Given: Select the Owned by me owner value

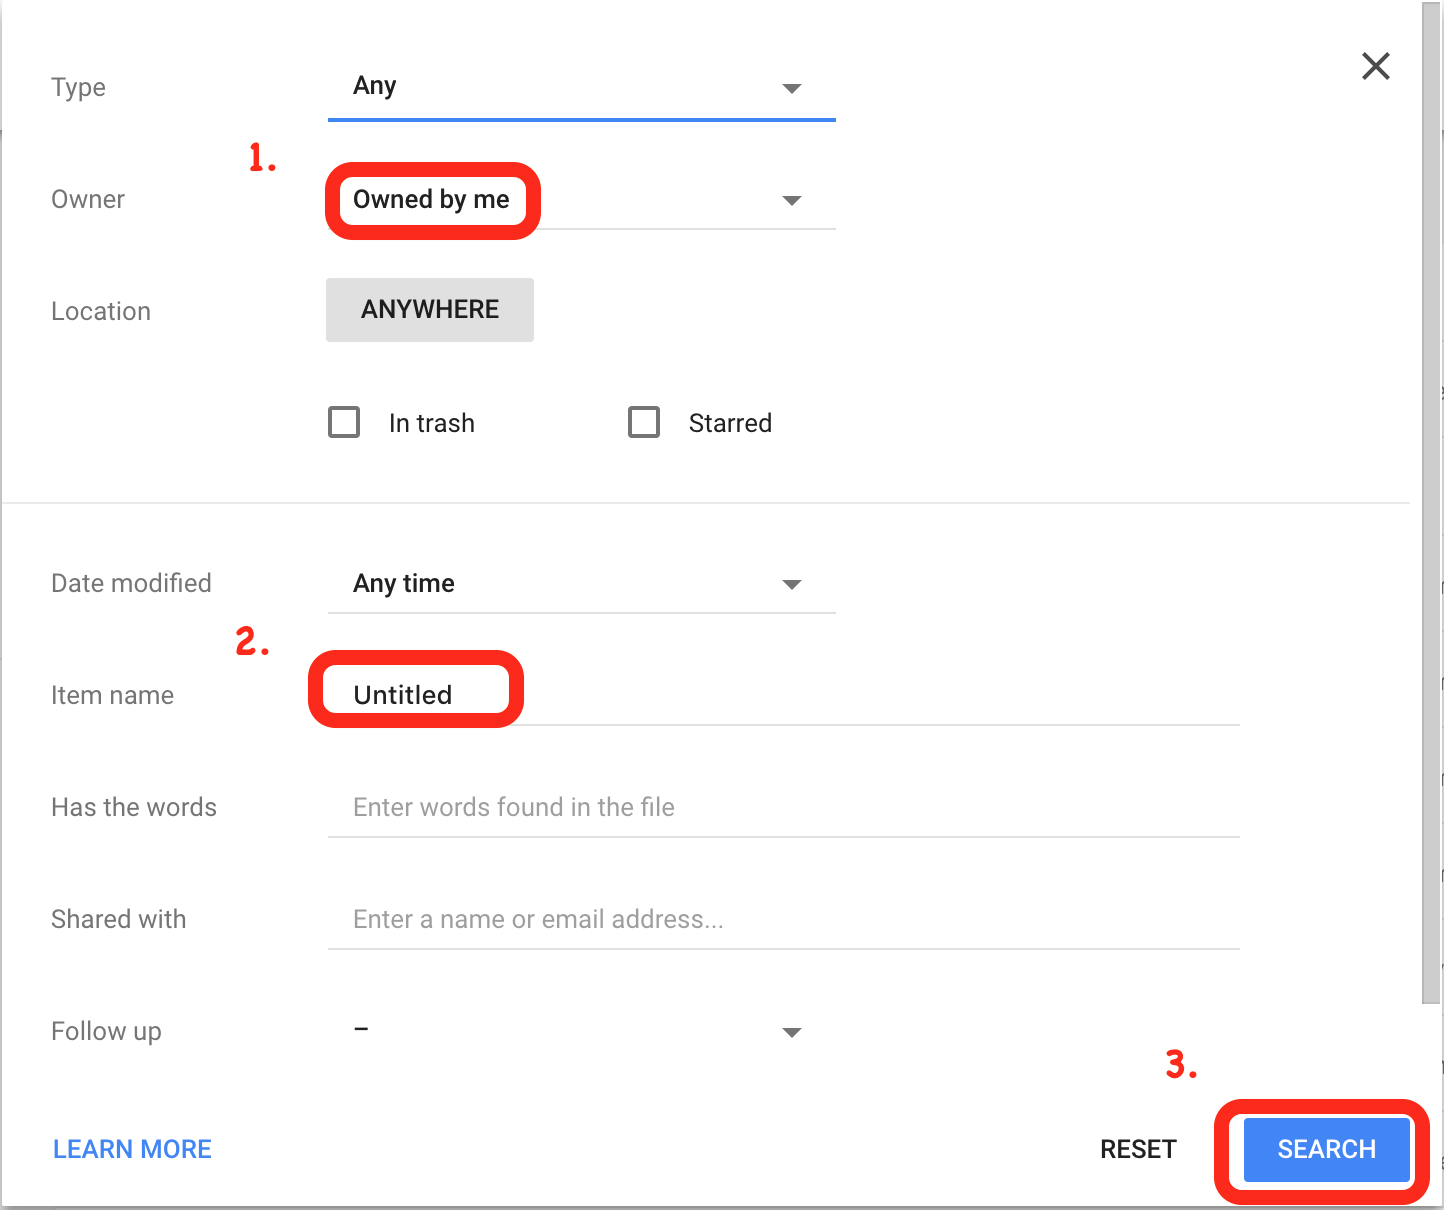Looking at the screenshot, I should [x=431, y=200].
